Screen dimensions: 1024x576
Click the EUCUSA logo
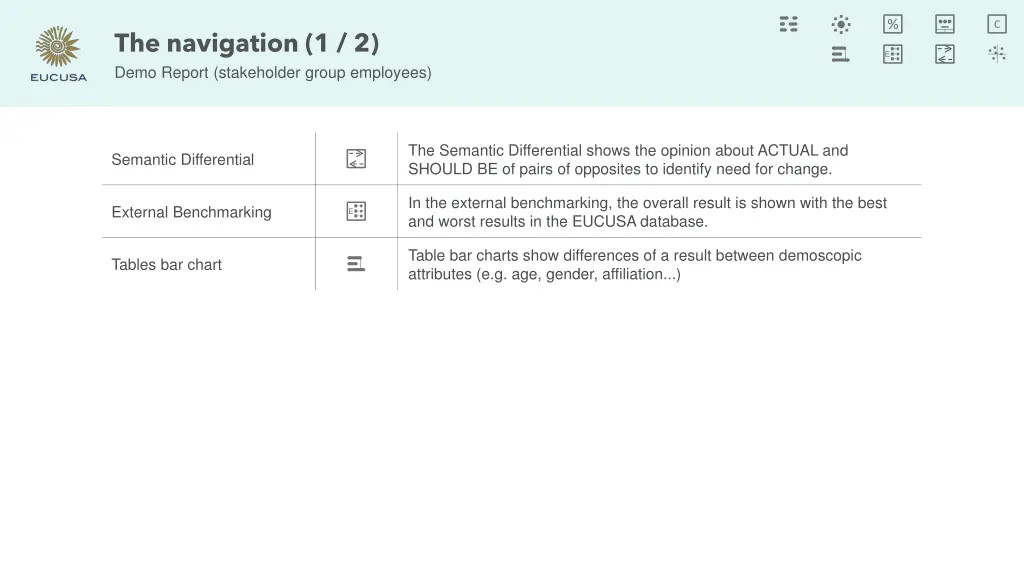[59, 54]
